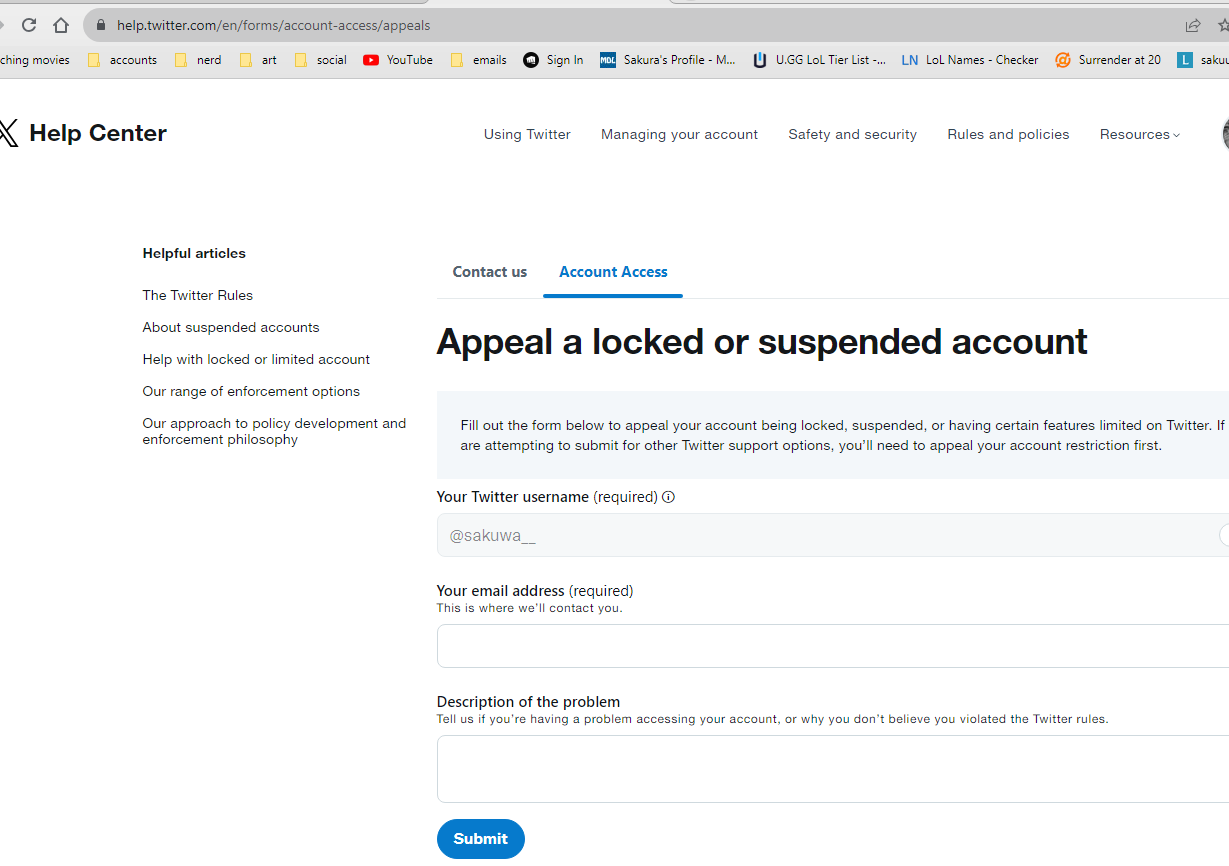Screen dimensions: 1229x866
Task: Click into Description of the problem box
Action: [x=833, y=769]
